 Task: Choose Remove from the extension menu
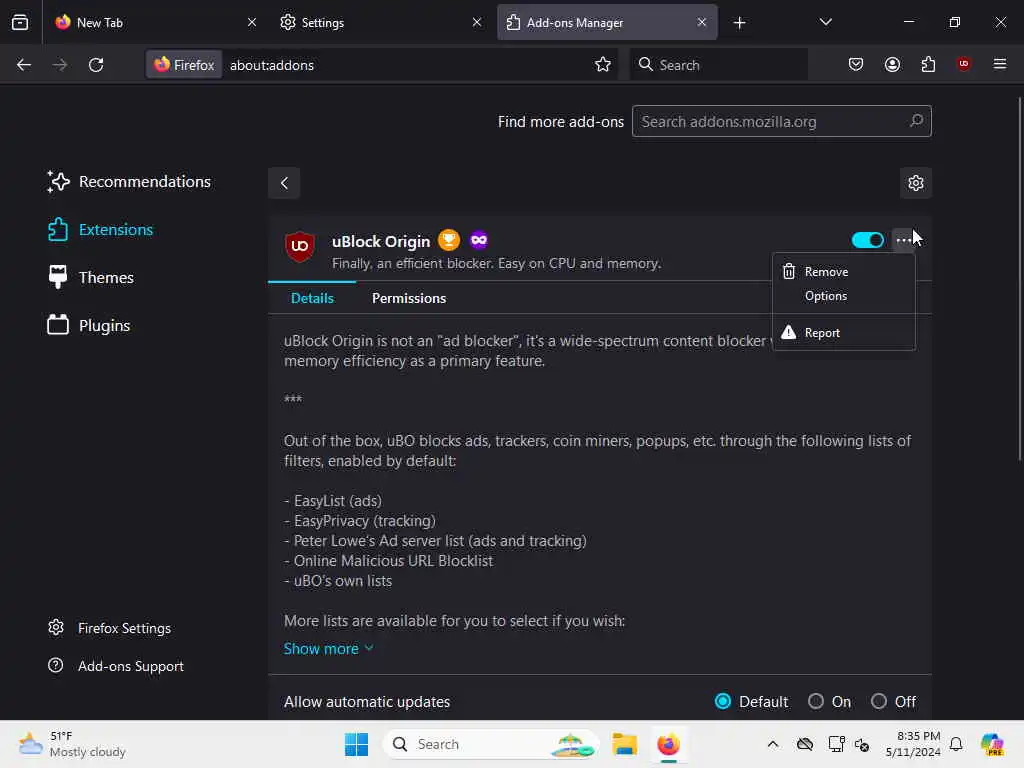click(x=843, y=272)
